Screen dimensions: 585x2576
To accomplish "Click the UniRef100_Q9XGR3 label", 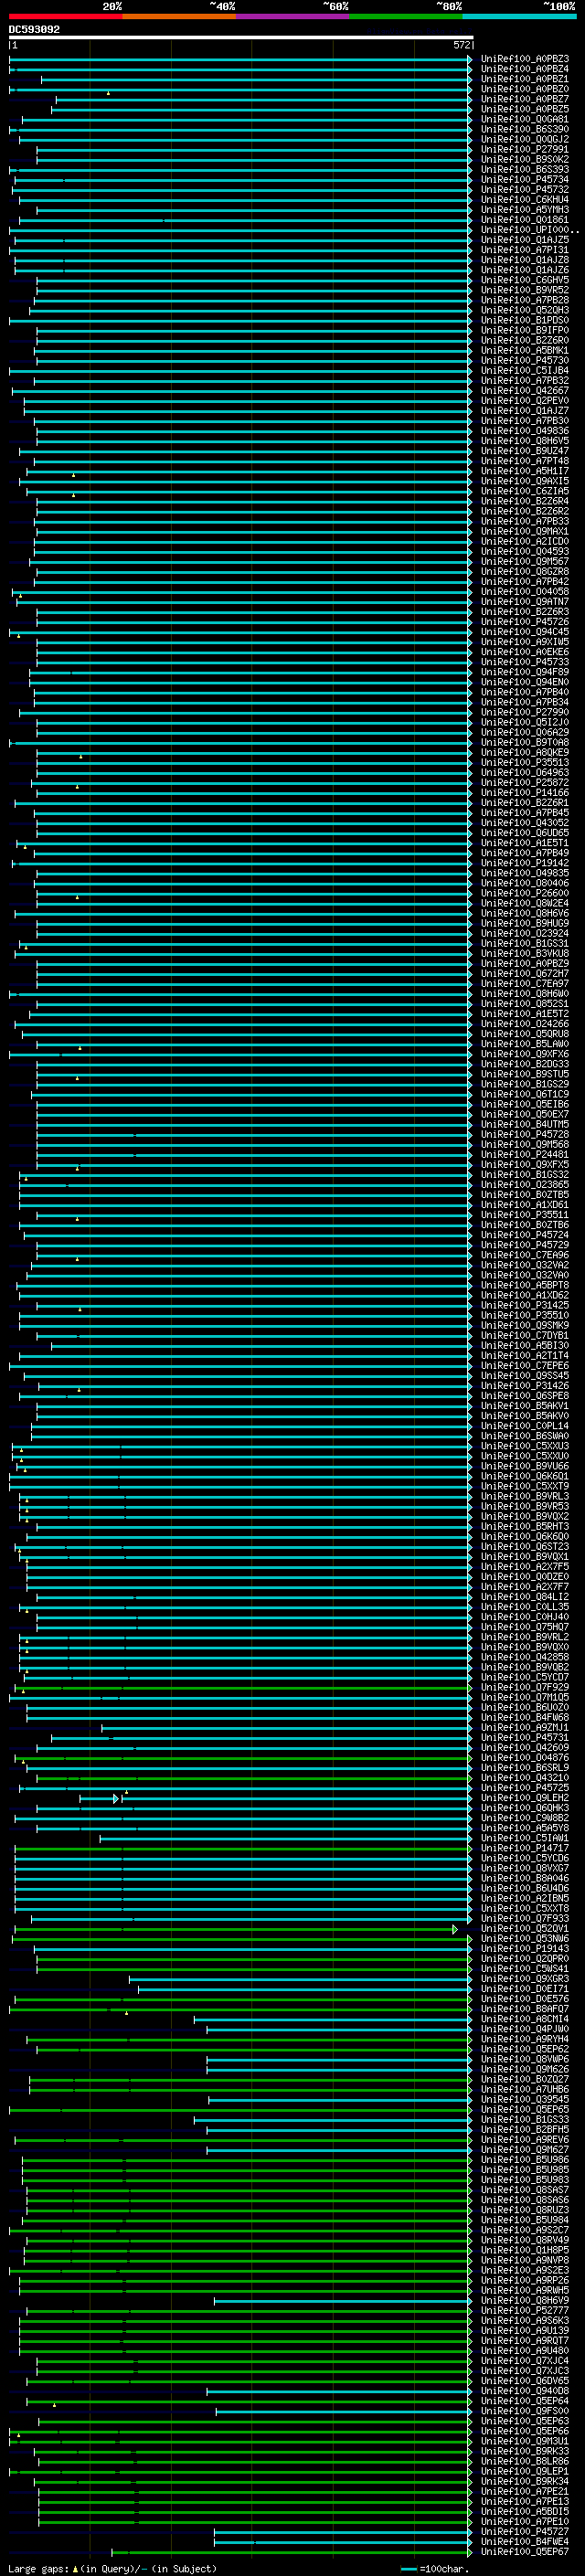I will (525, 1980).
